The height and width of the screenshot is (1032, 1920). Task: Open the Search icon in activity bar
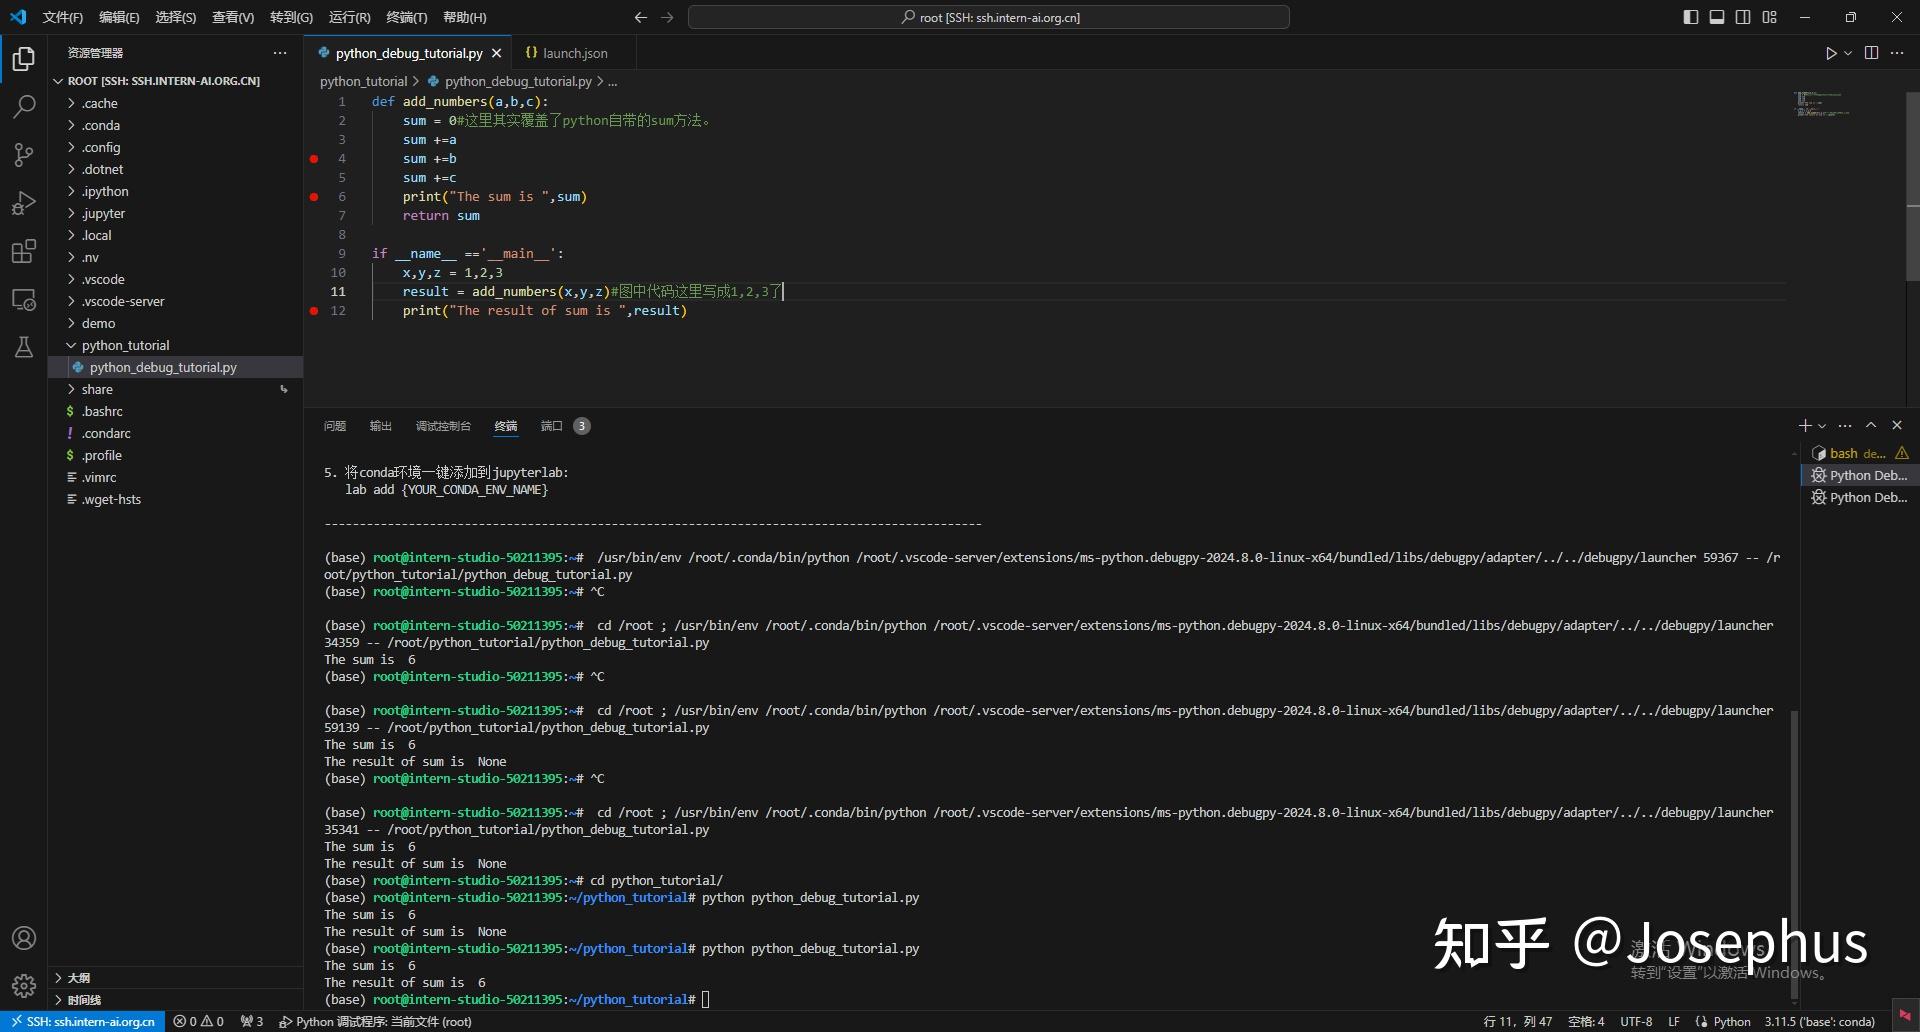[x=23, y=106]
